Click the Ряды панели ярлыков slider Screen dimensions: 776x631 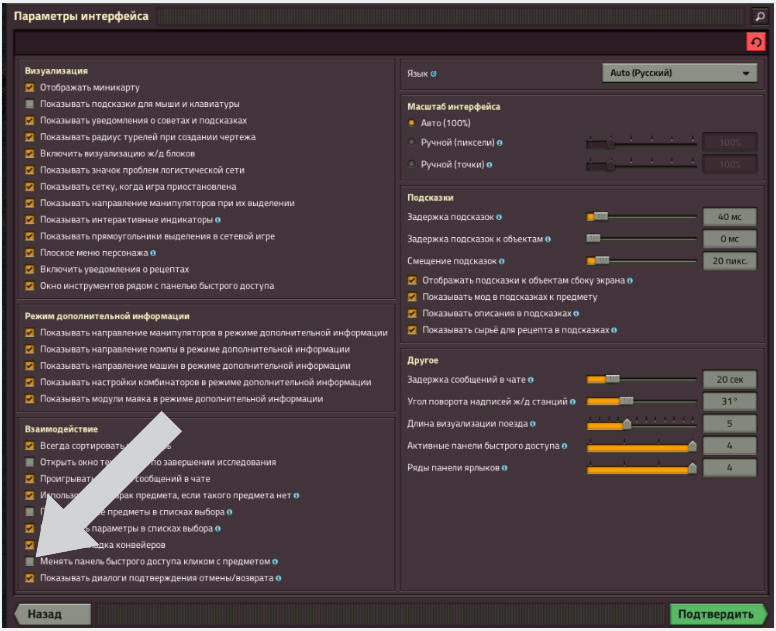point(641,468)
